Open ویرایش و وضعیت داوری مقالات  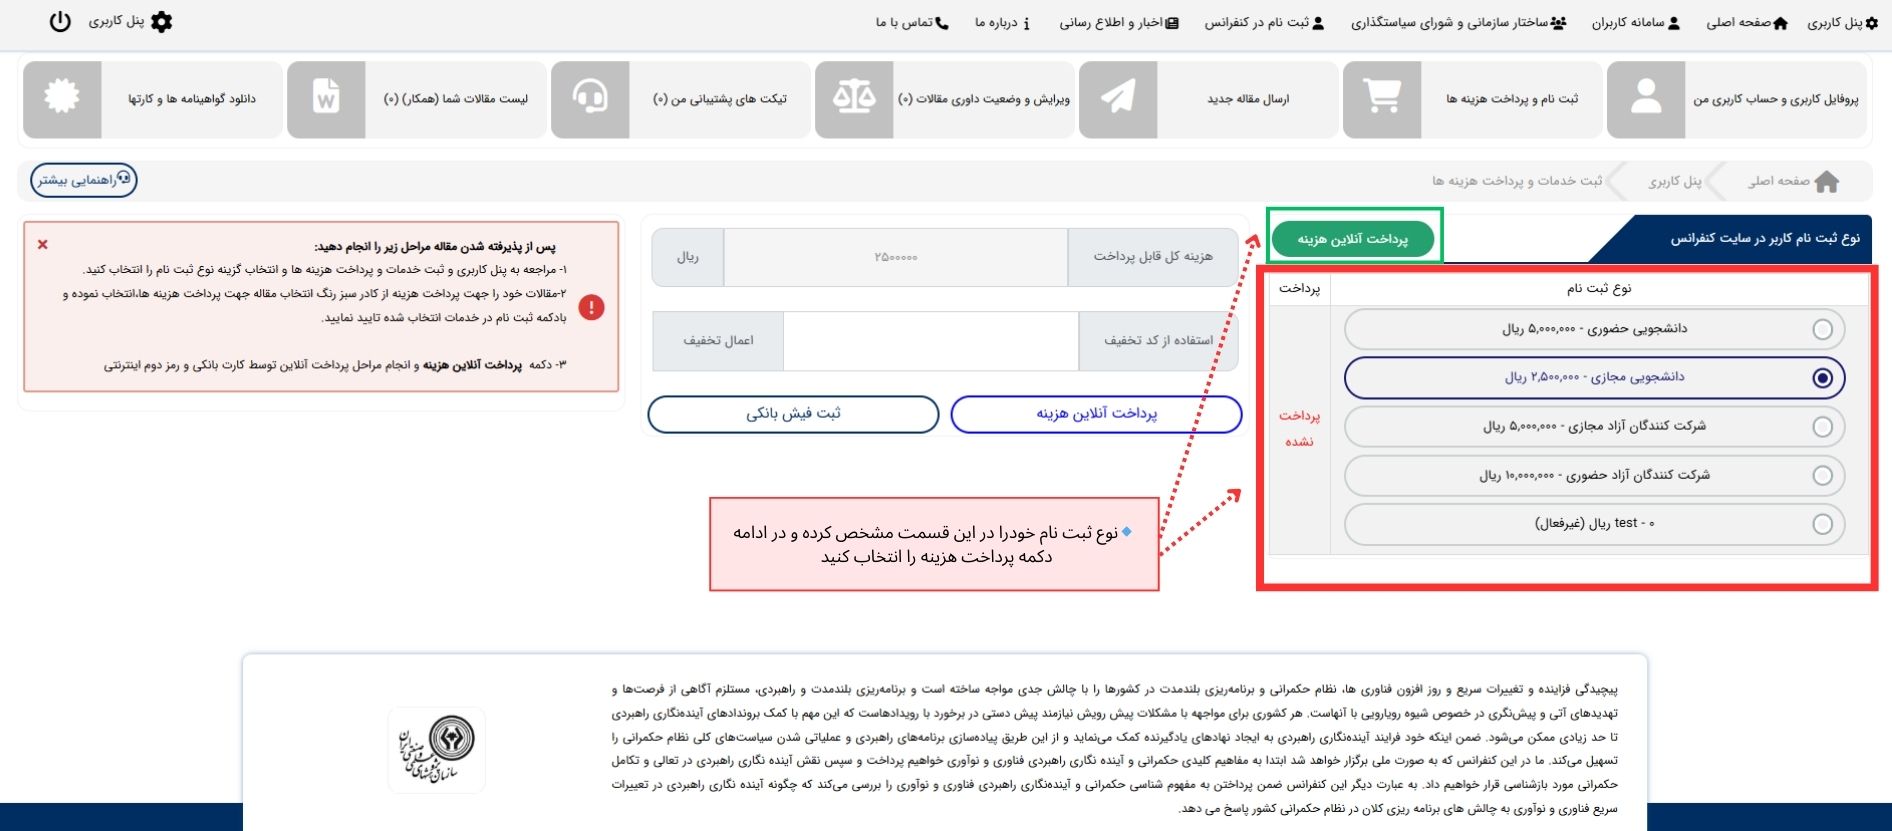point(945,99)
